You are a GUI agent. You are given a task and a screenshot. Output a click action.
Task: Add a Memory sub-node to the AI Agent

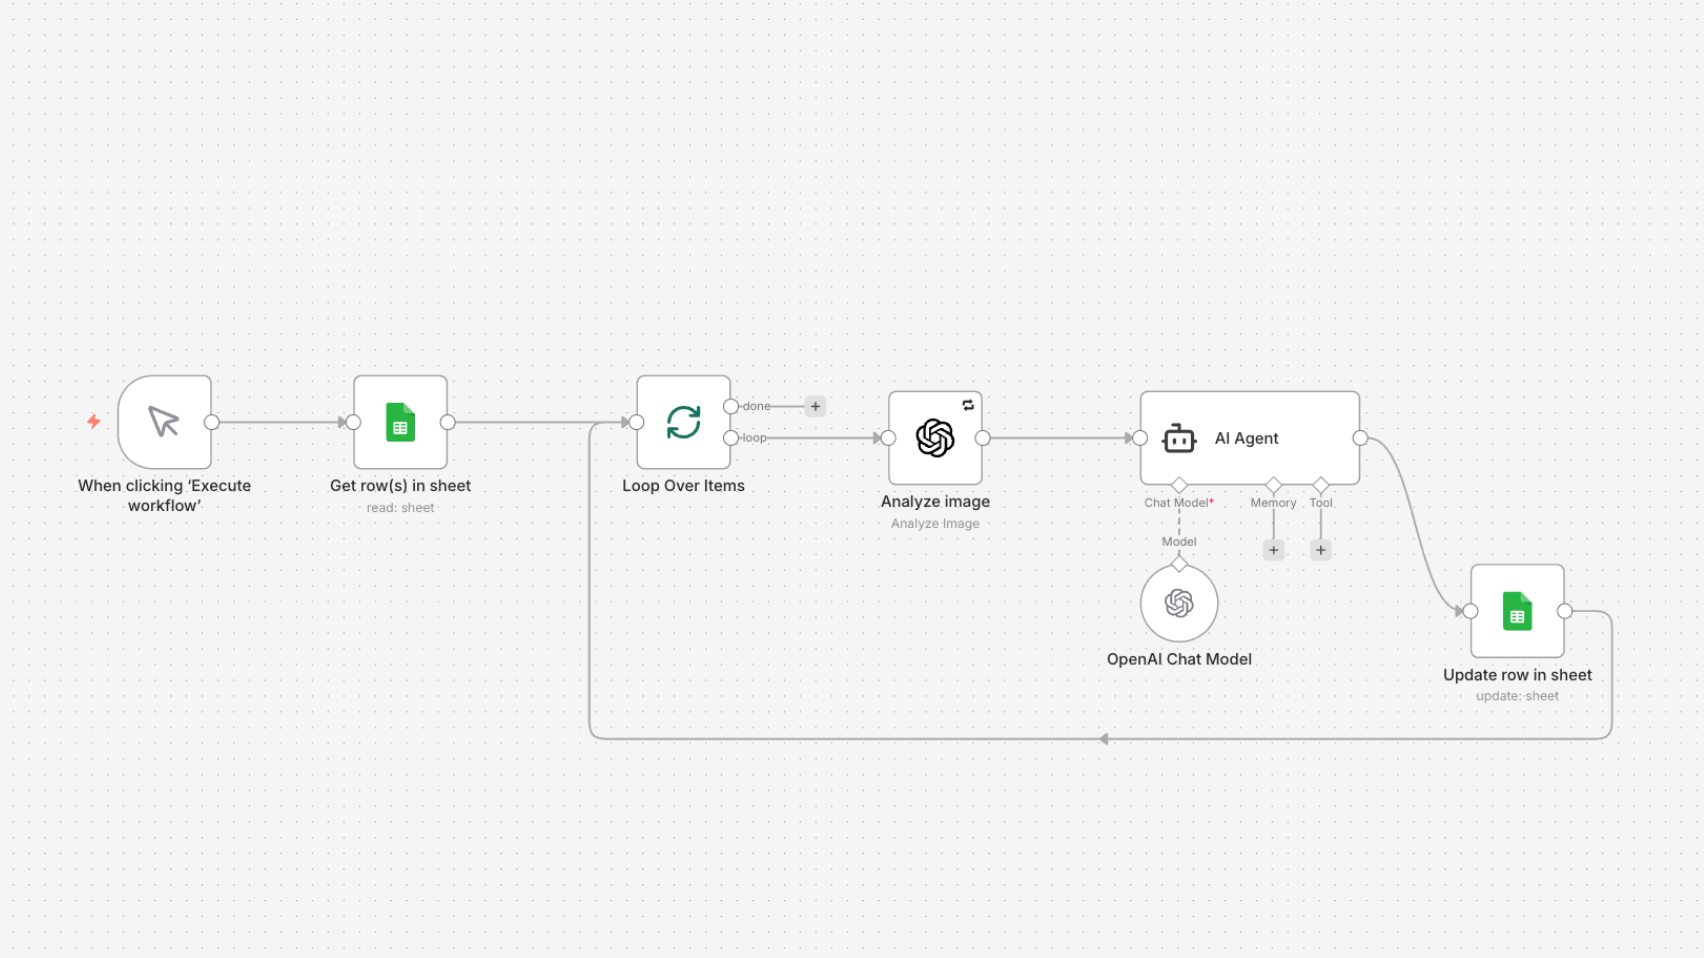[x=1273, y=549]
